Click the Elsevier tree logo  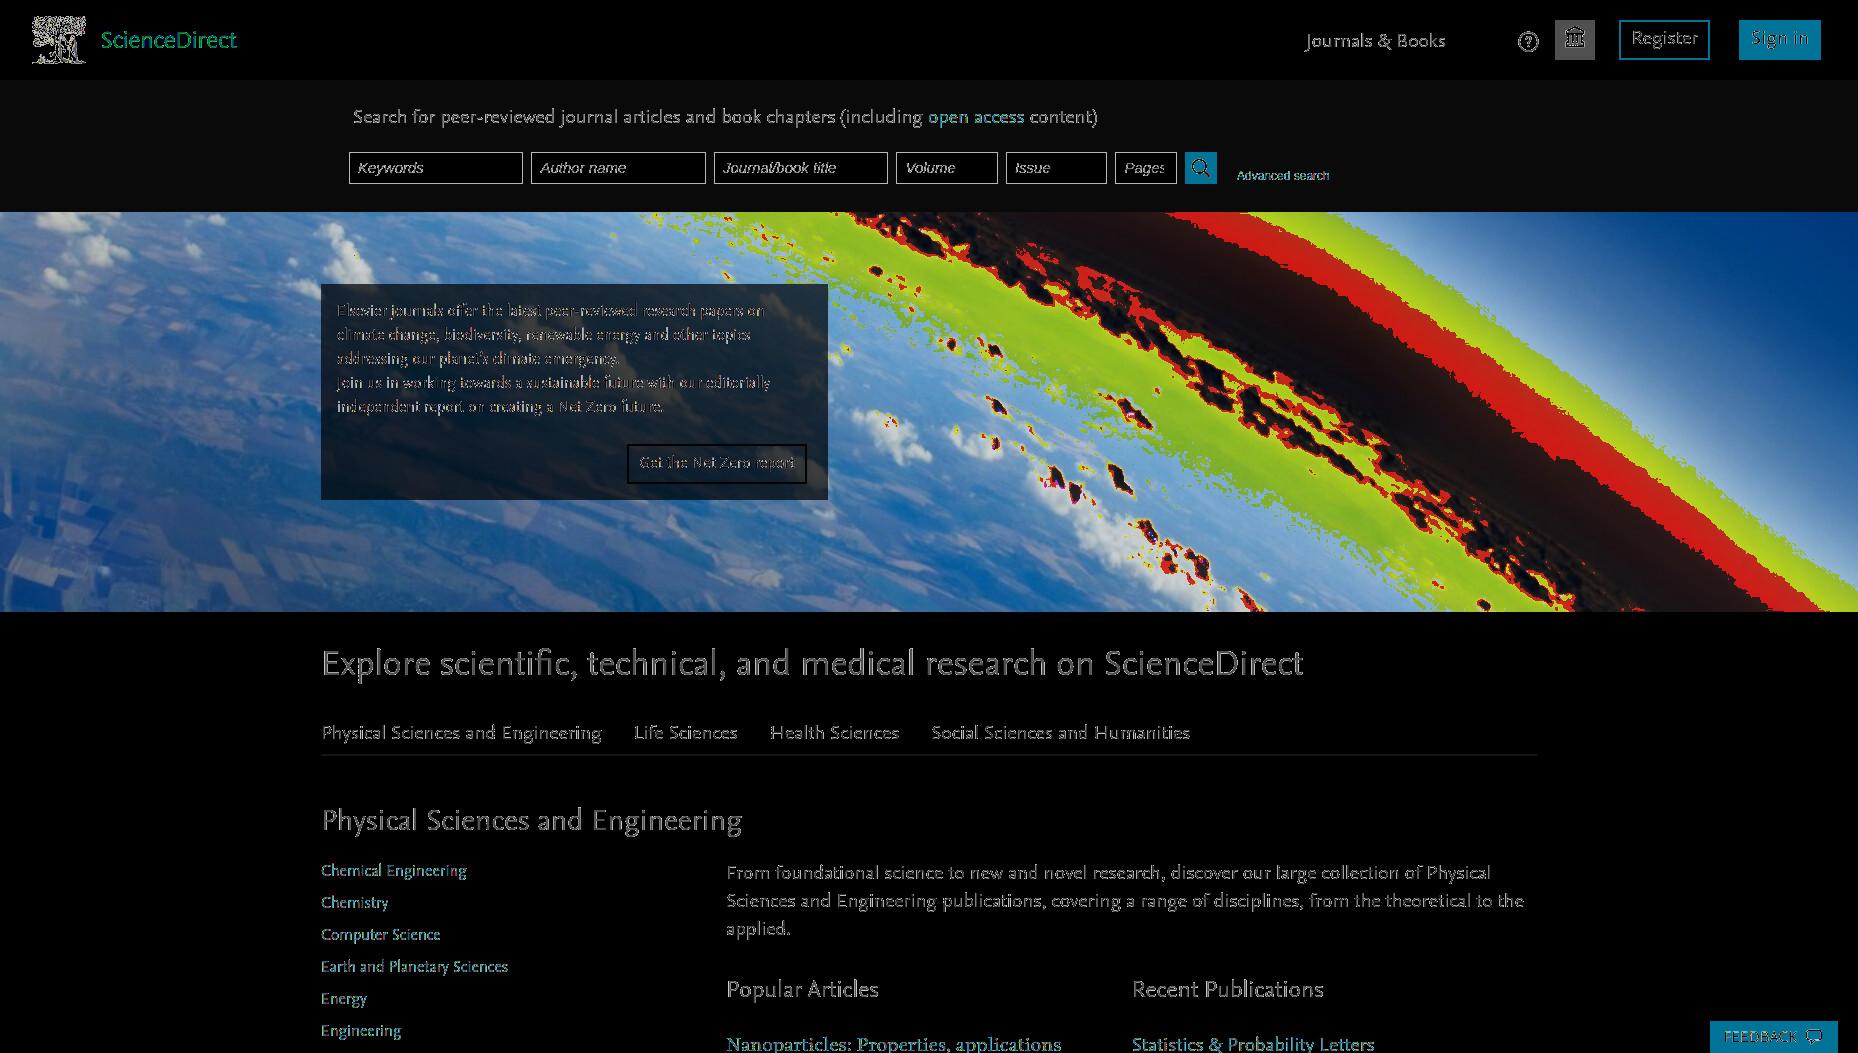tap(58, 40)
